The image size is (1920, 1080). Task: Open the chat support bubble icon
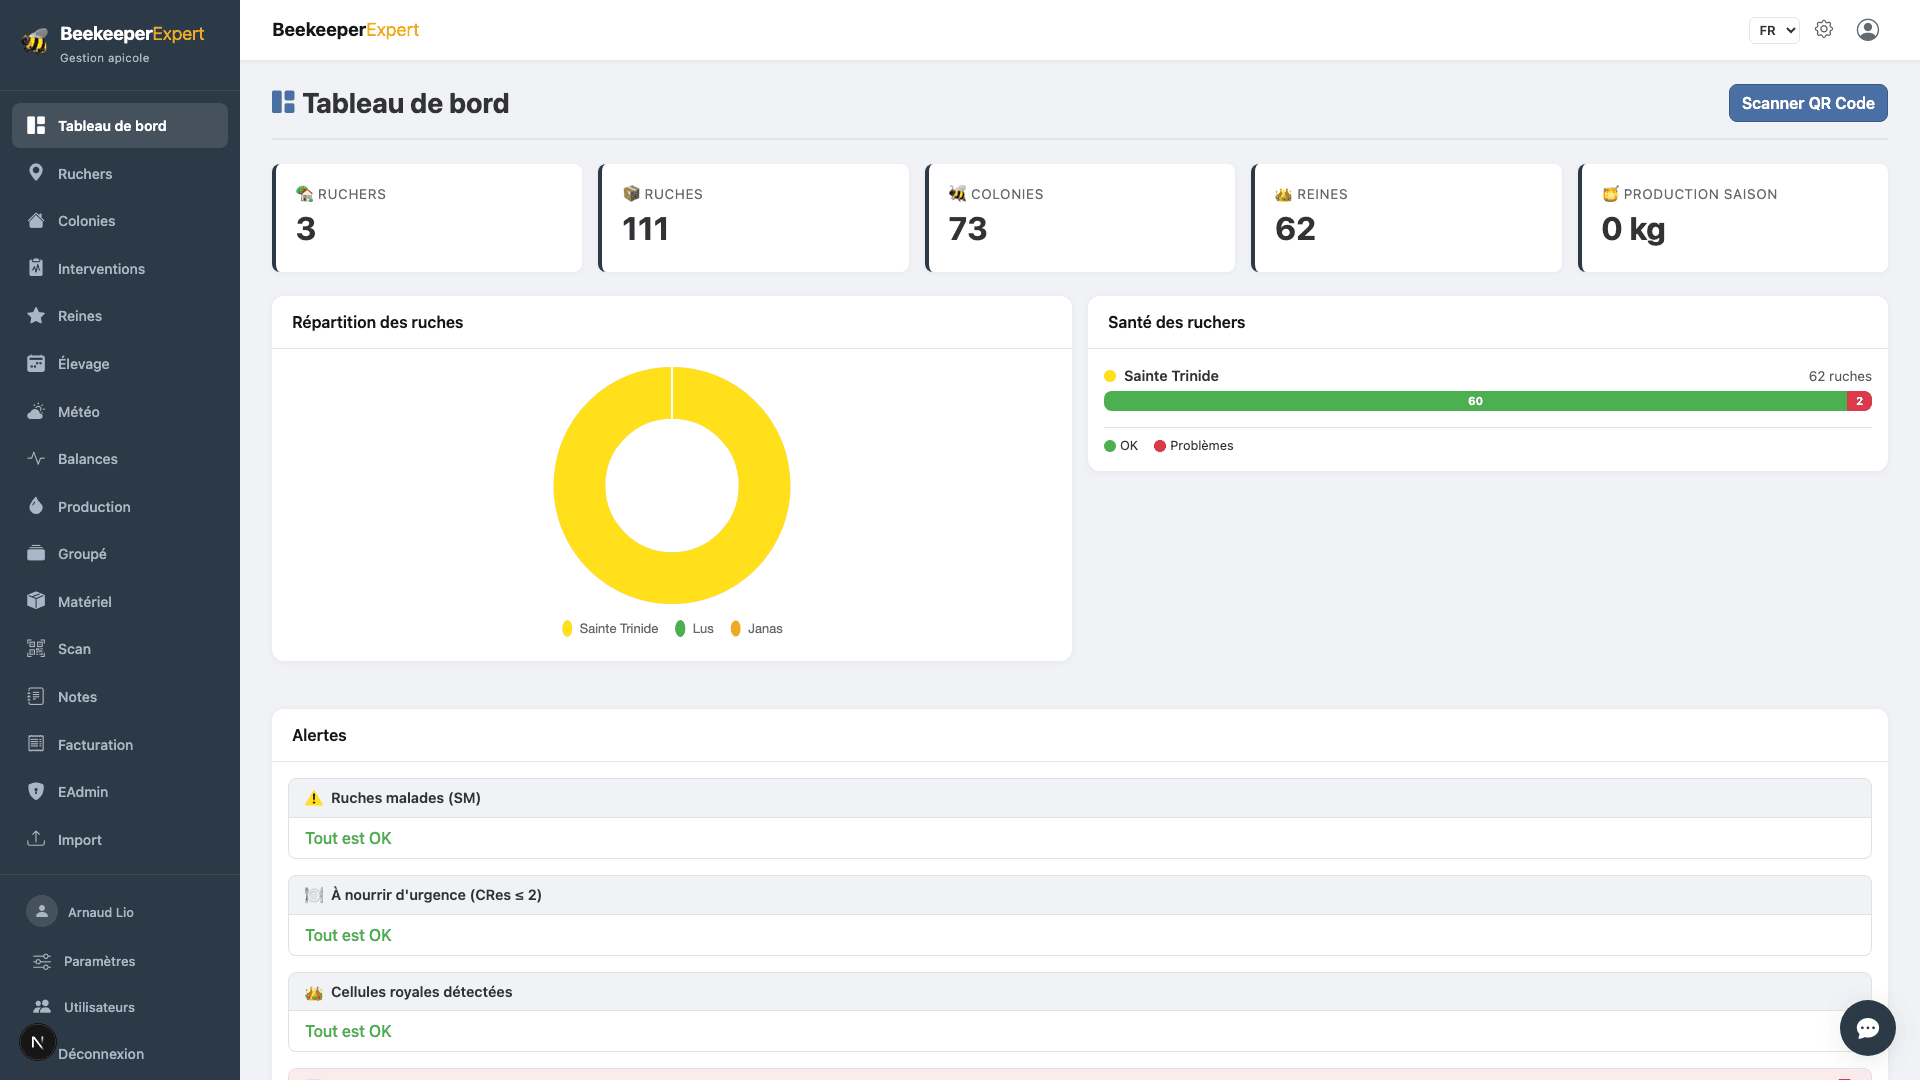(1868, 1028)
